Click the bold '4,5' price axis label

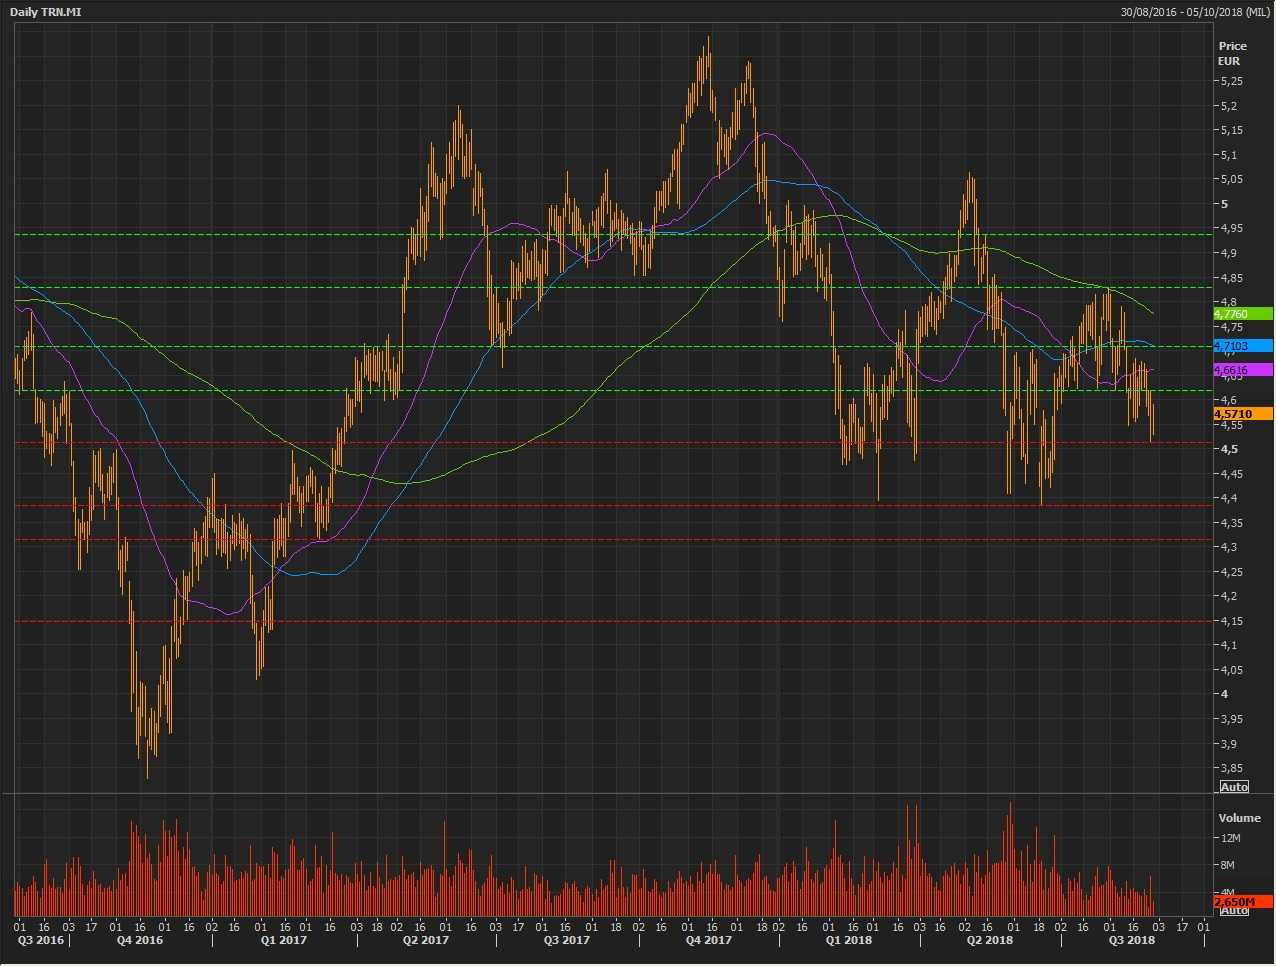click(1229, 449)
